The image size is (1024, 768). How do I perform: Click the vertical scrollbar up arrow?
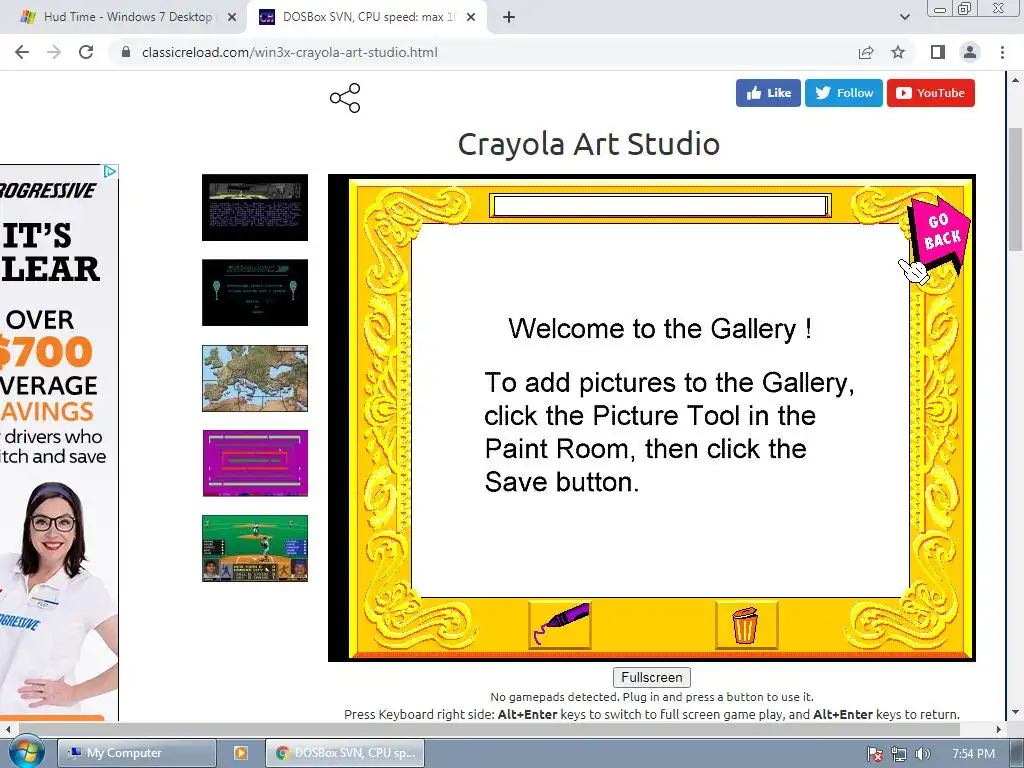pos(1015,80)
